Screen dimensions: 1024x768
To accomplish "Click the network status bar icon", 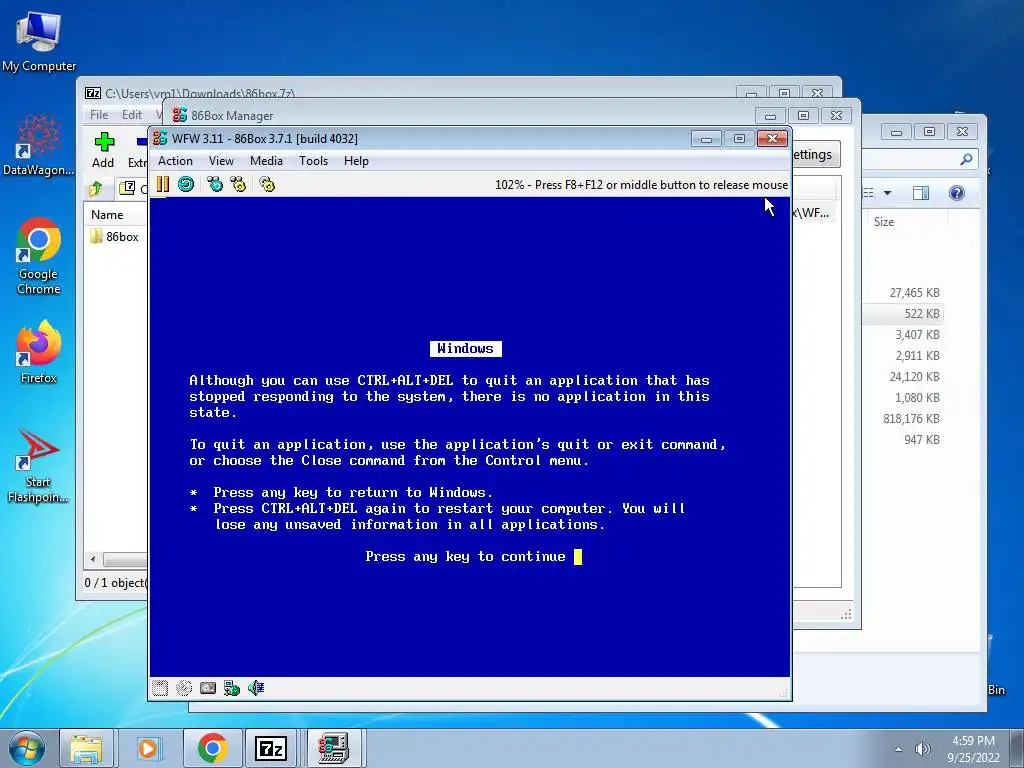I will [232, 688].
